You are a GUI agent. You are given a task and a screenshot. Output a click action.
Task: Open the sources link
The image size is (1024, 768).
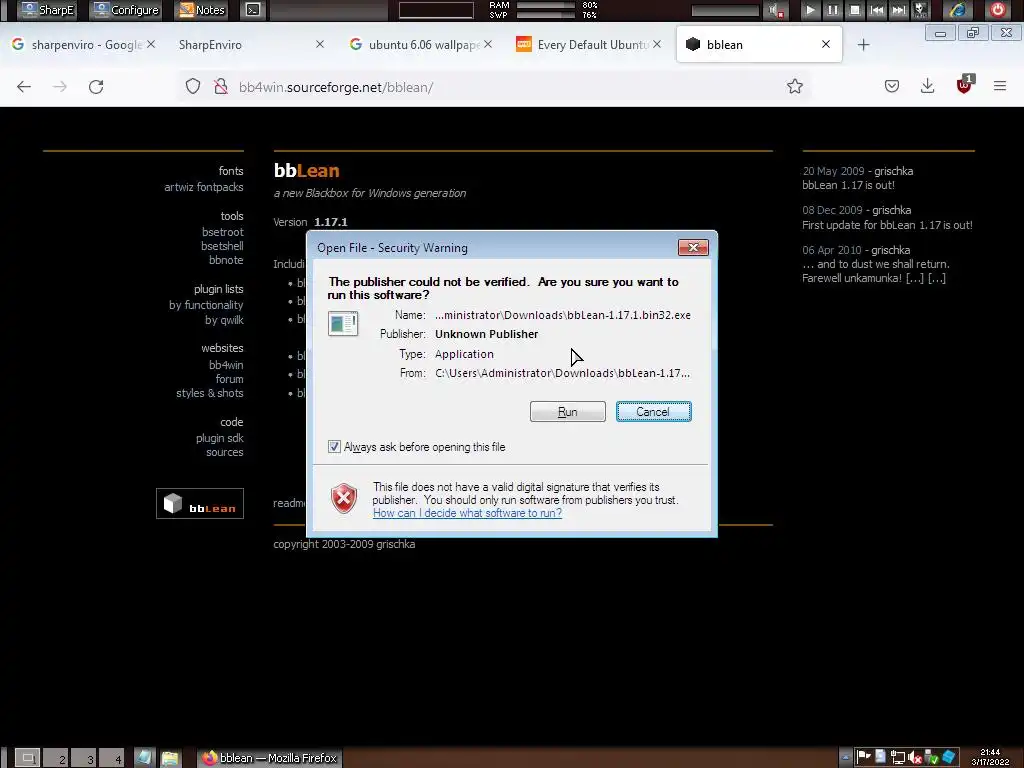[225, 452]
